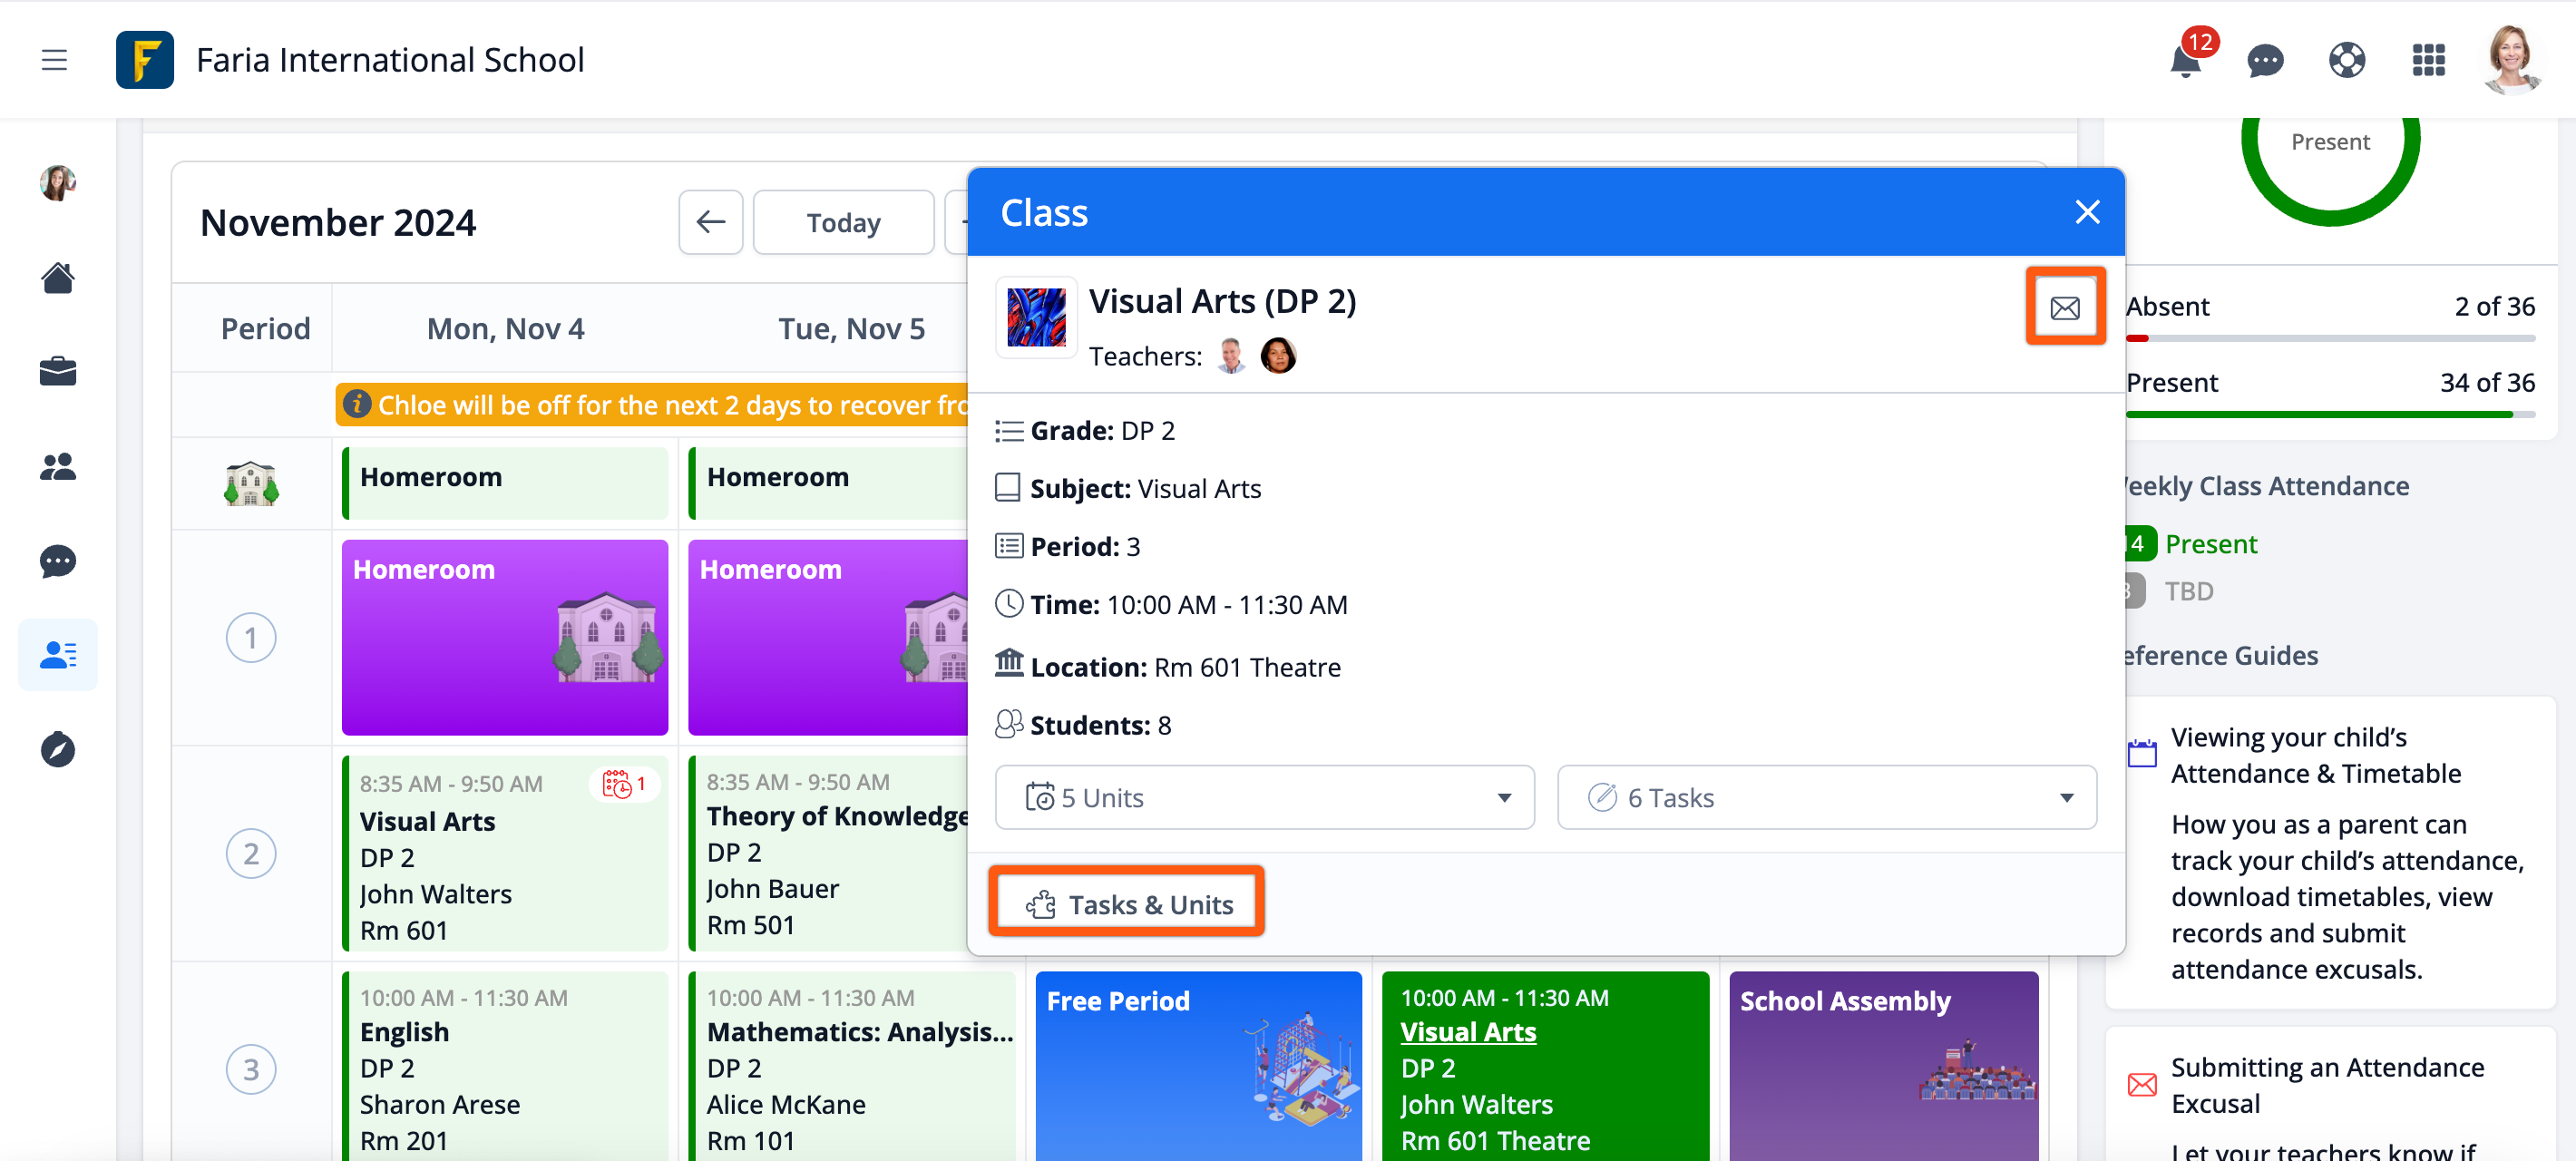Open the messages chat bubble in header
This screenshot has width=2576, height=1161.
[2265, 61]
